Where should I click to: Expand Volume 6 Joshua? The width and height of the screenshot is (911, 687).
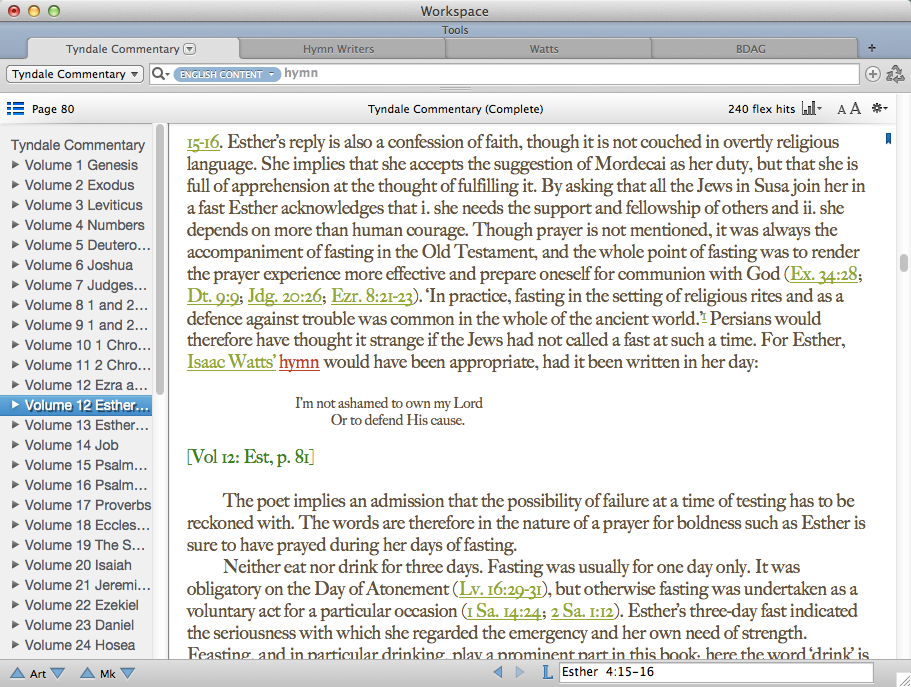[x=16, y=264]
